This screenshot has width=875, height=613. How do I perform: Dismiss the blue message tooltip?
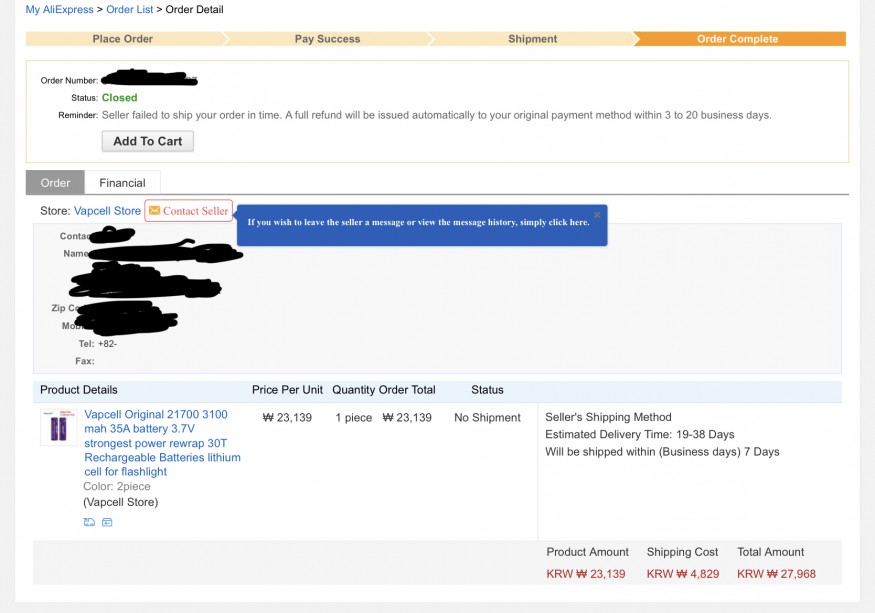click(597, 214)
